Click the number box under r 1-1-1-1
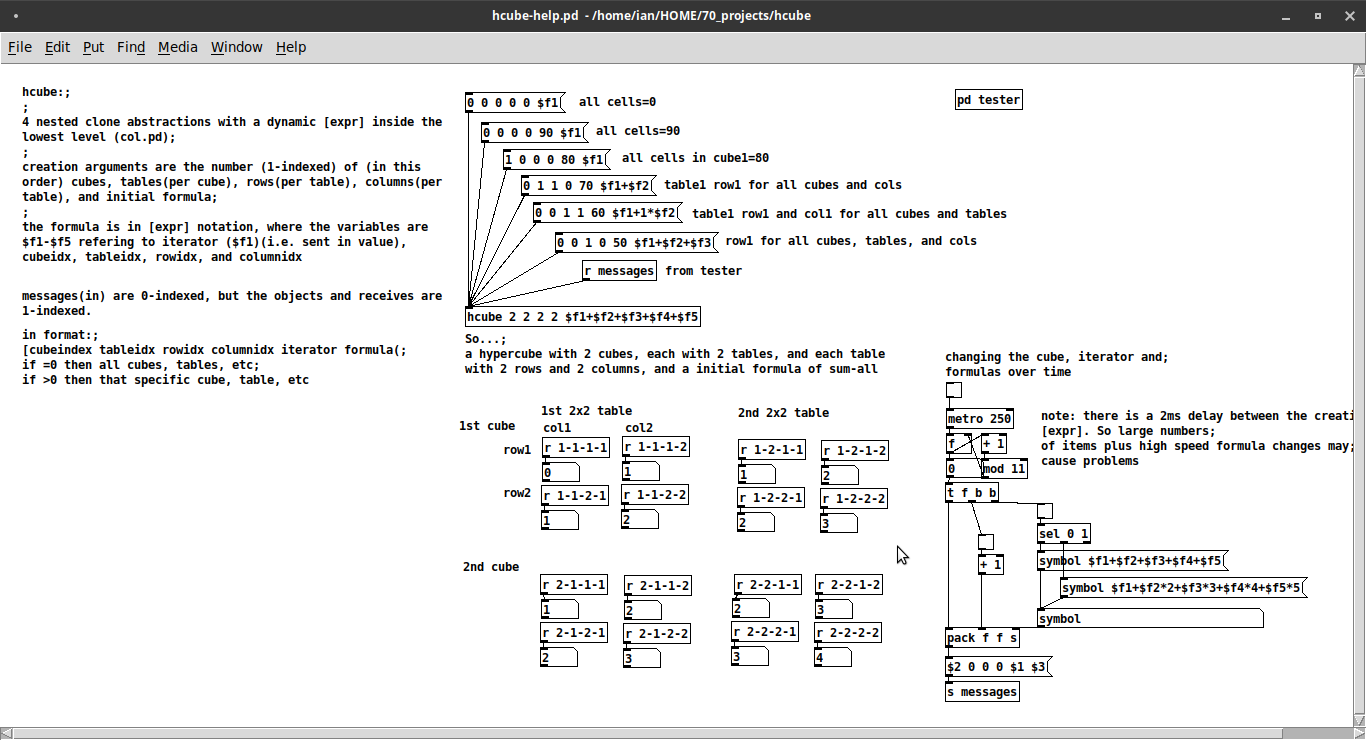This screenshot has width=1366, height=740. [x=561, y=473]
